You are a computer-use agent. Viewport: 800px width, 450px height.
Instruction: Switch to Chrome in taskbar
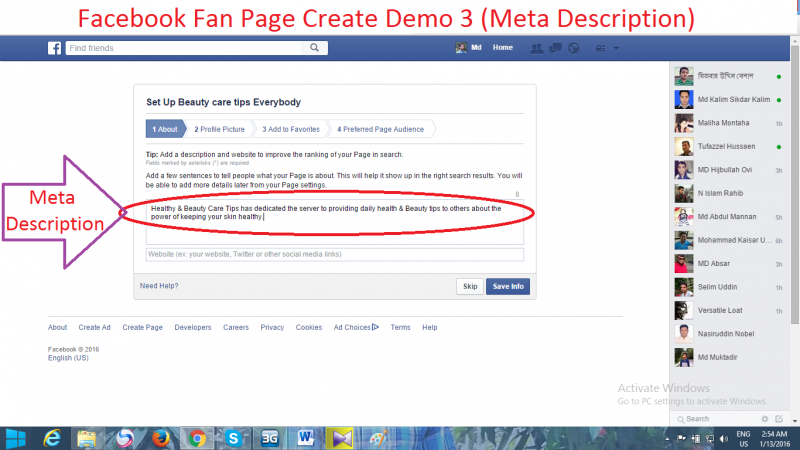pyautogui.click(x=197, y=438)
